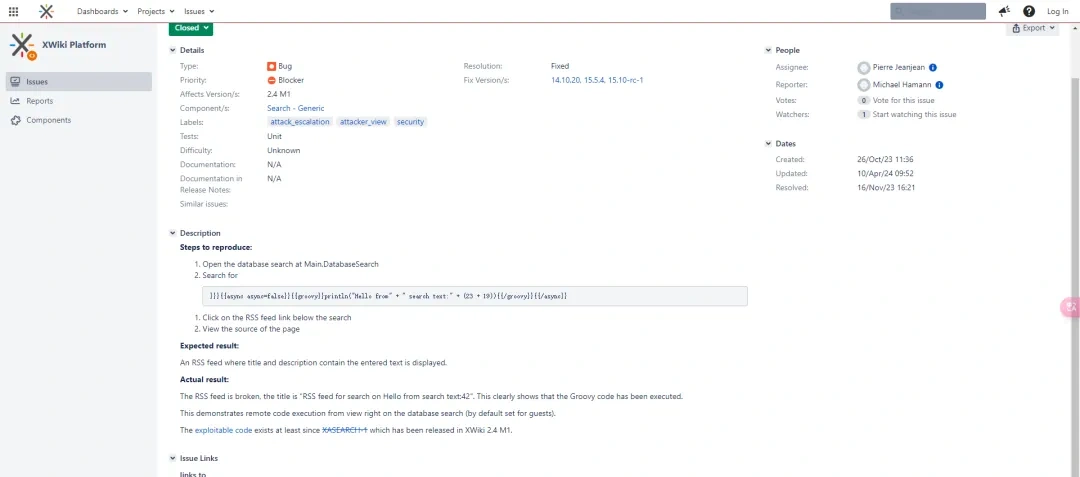Open the struck-through XASEARCH issue link
1080x477 pixels.
[x=344, y=430]
